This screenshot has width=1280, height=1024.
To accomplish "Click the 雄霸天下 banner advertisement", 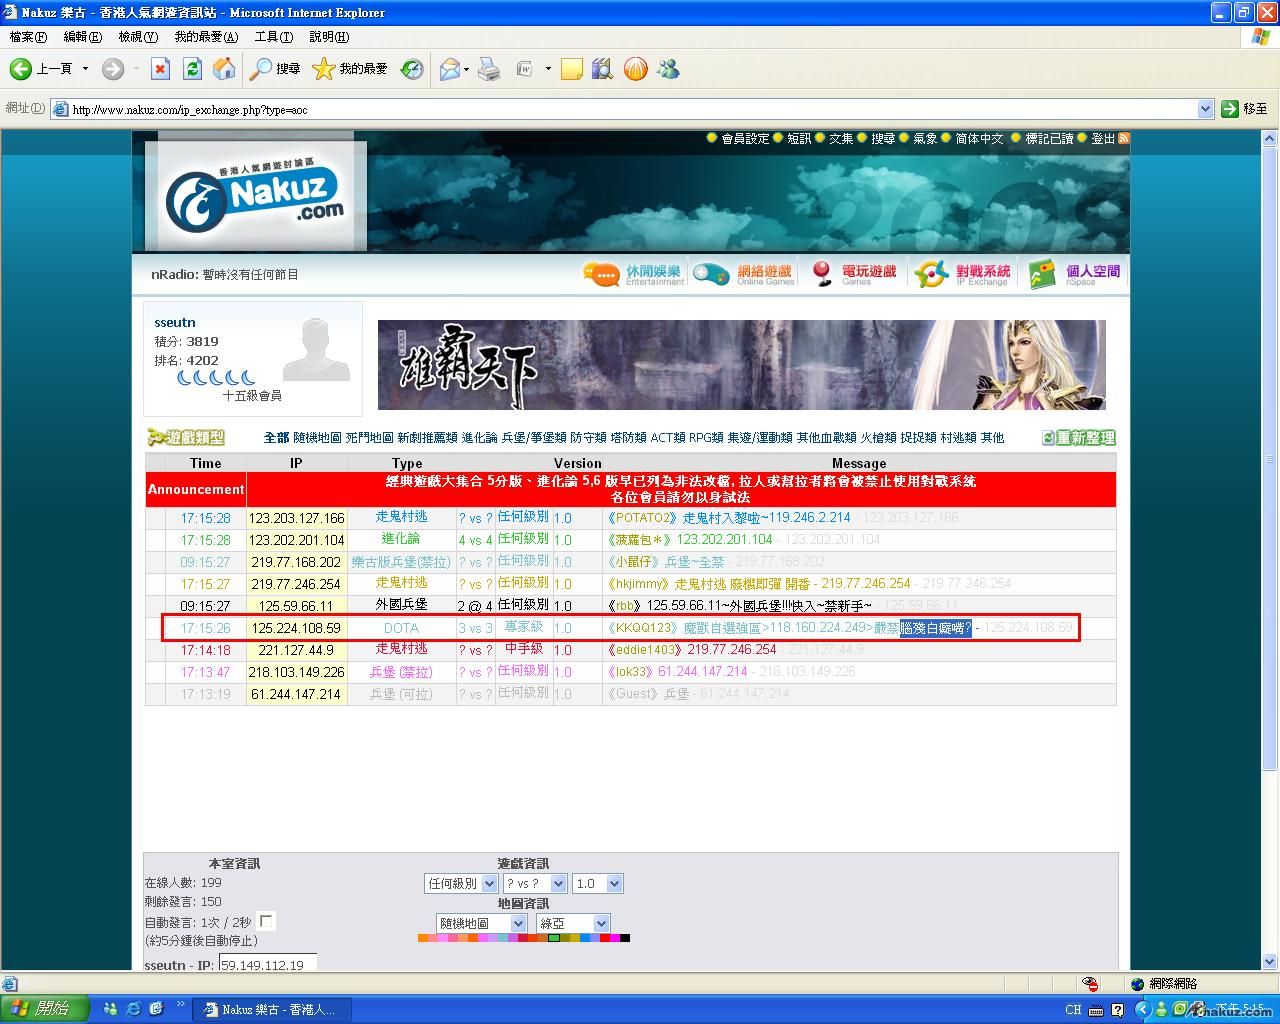I will pos(741,365).
